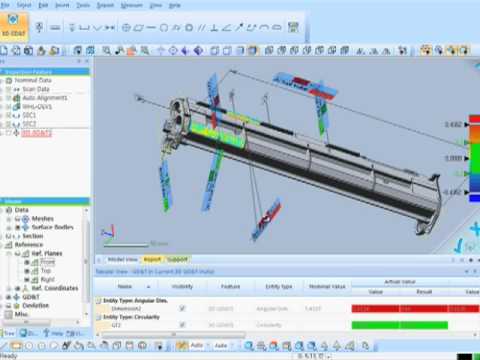Toggle visibility checkbox for Dimension2 row

[182, 308]
